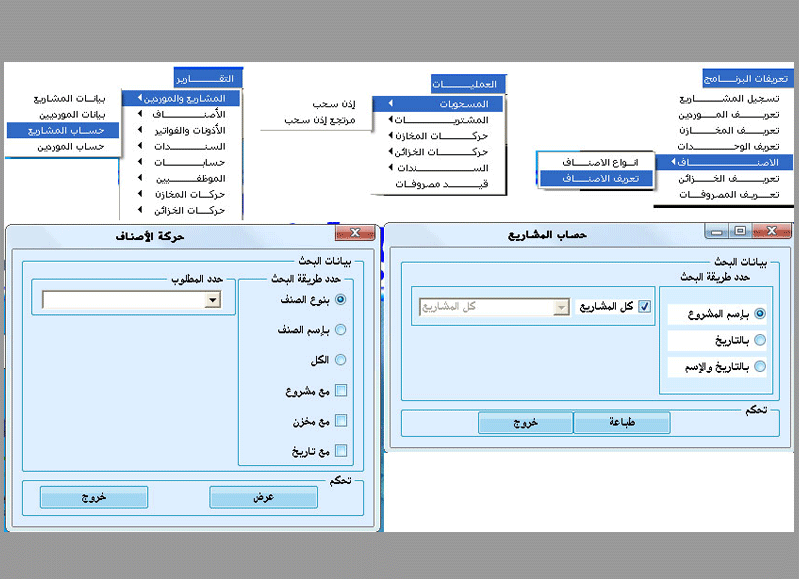Viewport: 799px width, 579px height.
Task: Select الأصناف entry in reports menu
Action: [x=181, y=114]
